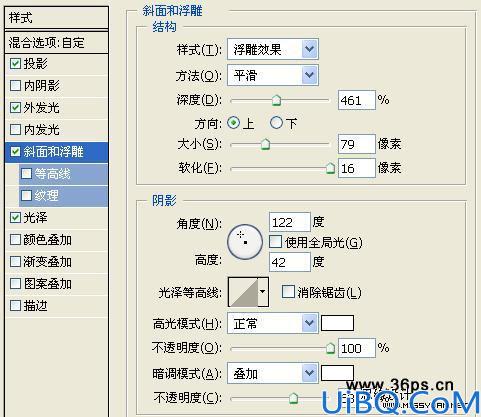Select the 投影 list item label
This screenshot has height=417, width=481.
[35, 64]
